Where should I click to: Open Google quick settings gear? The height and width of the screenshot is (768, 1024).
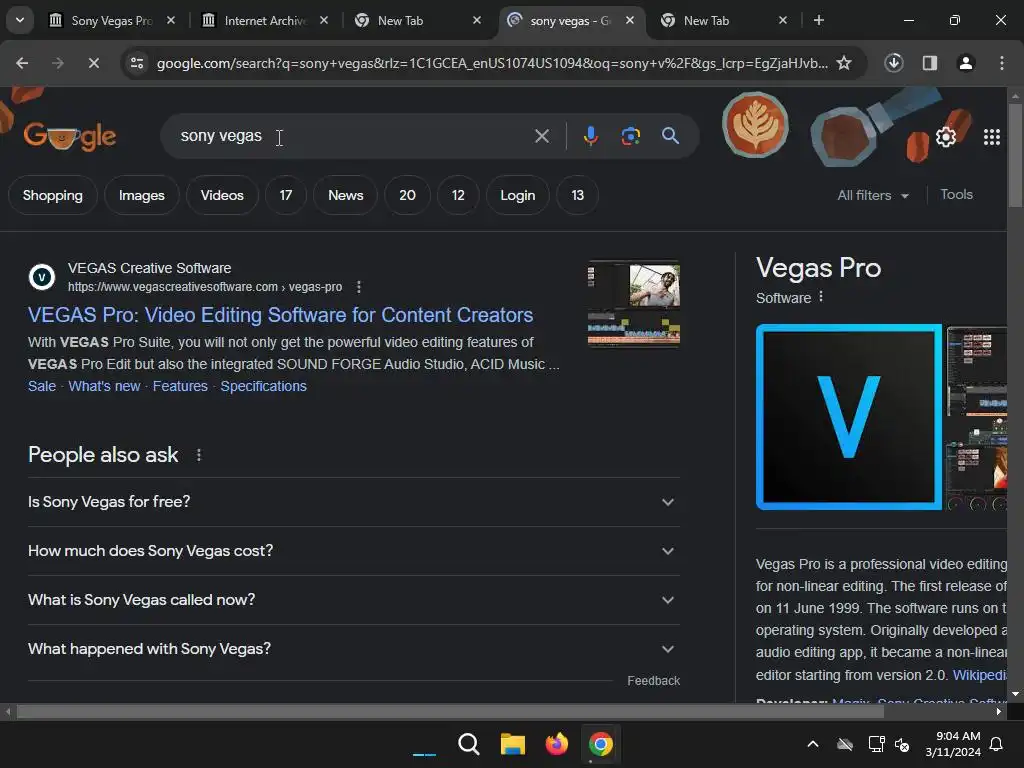[x=946, y=136]
